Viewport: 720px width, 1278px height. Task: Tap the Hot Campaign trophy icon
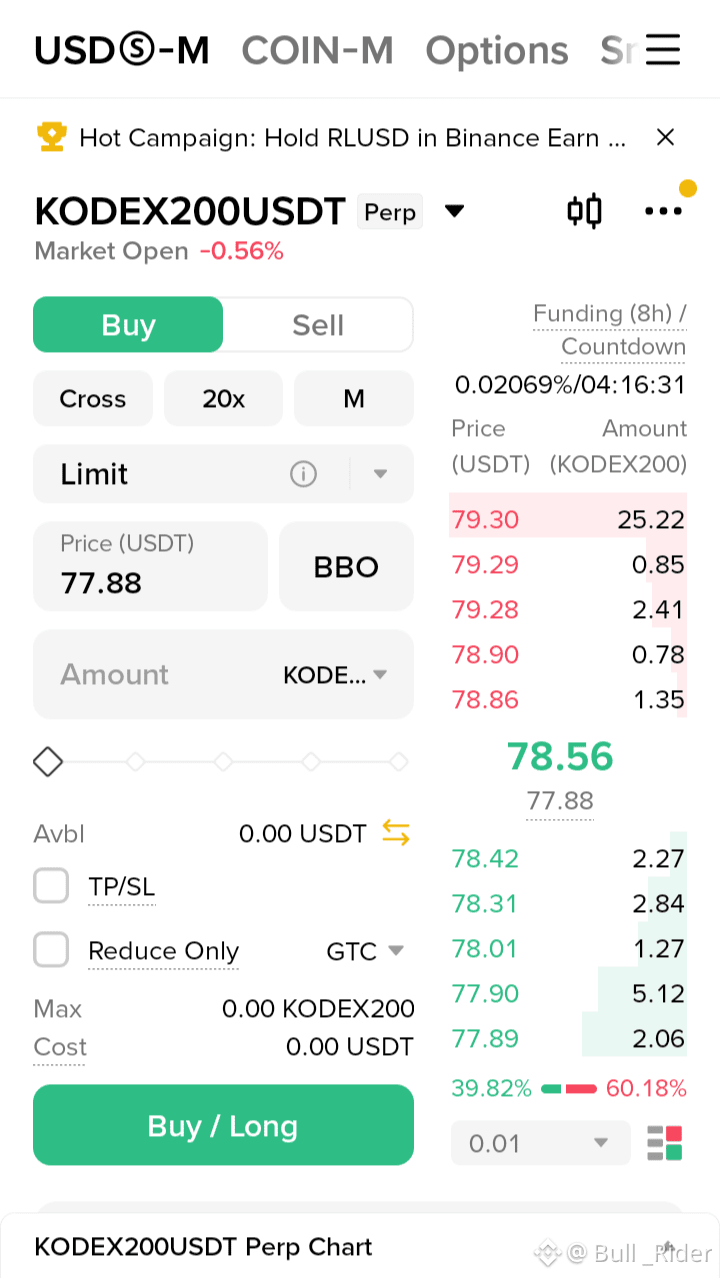pyautogui.click(x=51, y=137)
